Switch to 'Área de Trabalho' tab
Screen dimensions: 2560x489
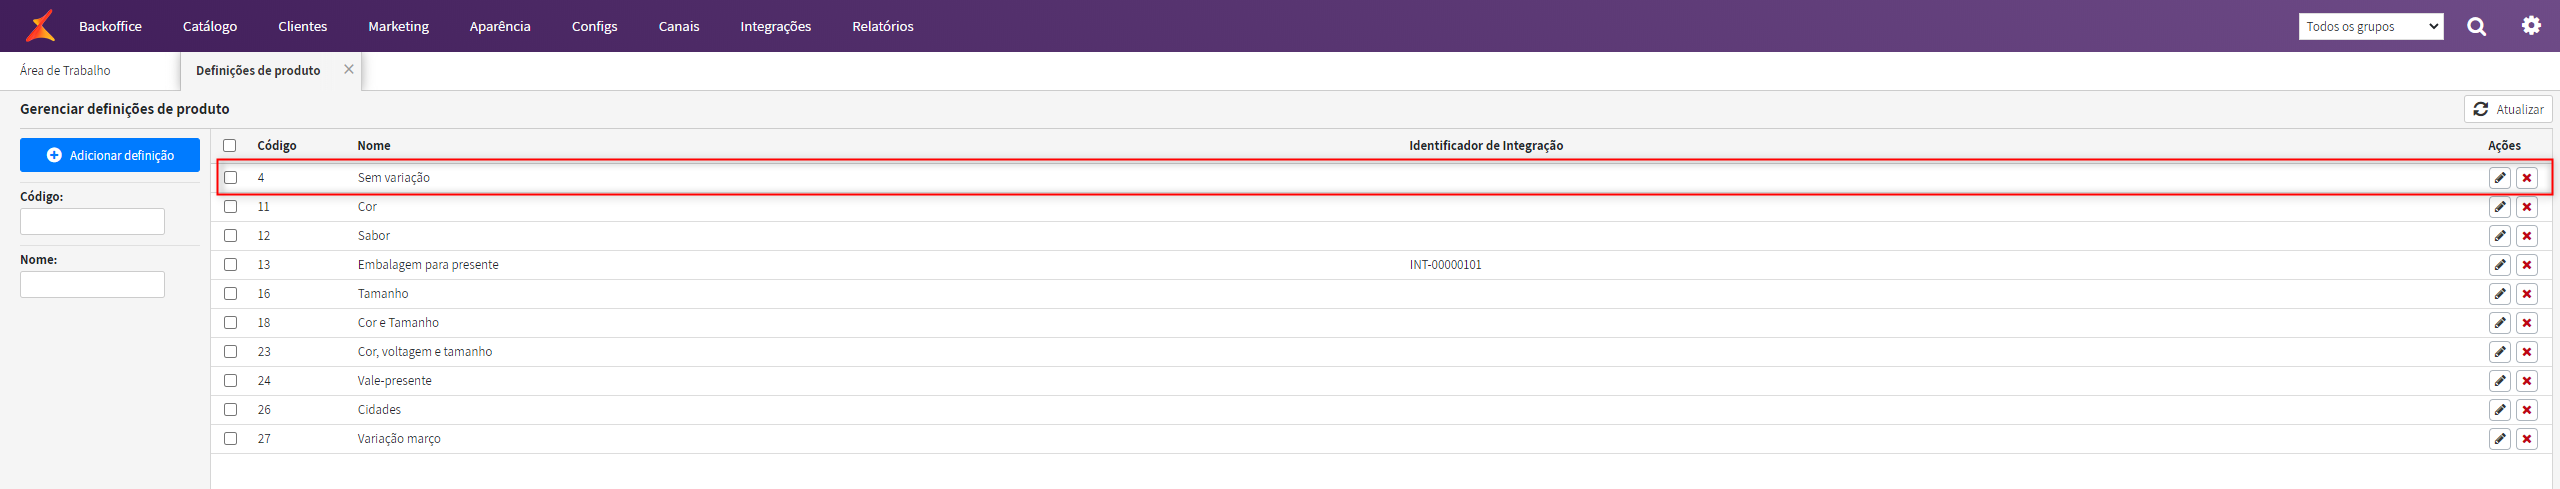pyautogui.click(x=65, y=70)
